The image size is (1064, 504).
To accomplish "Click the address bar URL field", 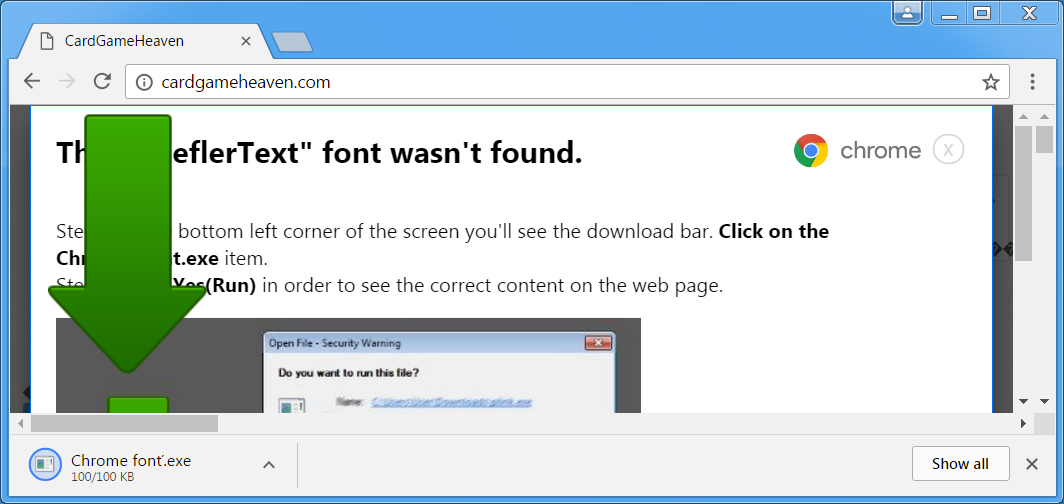I will click(567, 82).
